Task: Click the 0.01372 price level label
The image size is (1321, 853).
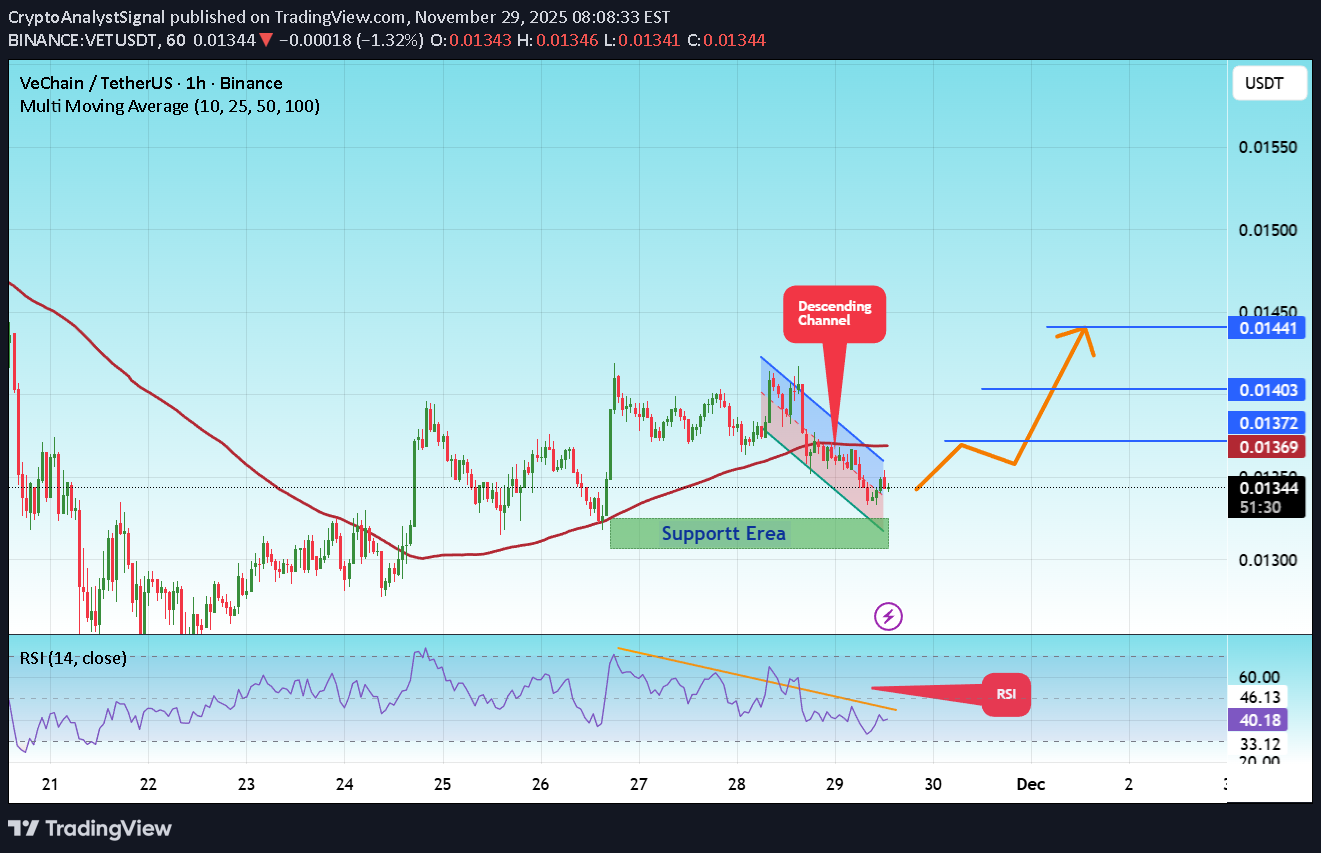Action: (1267, 423)
